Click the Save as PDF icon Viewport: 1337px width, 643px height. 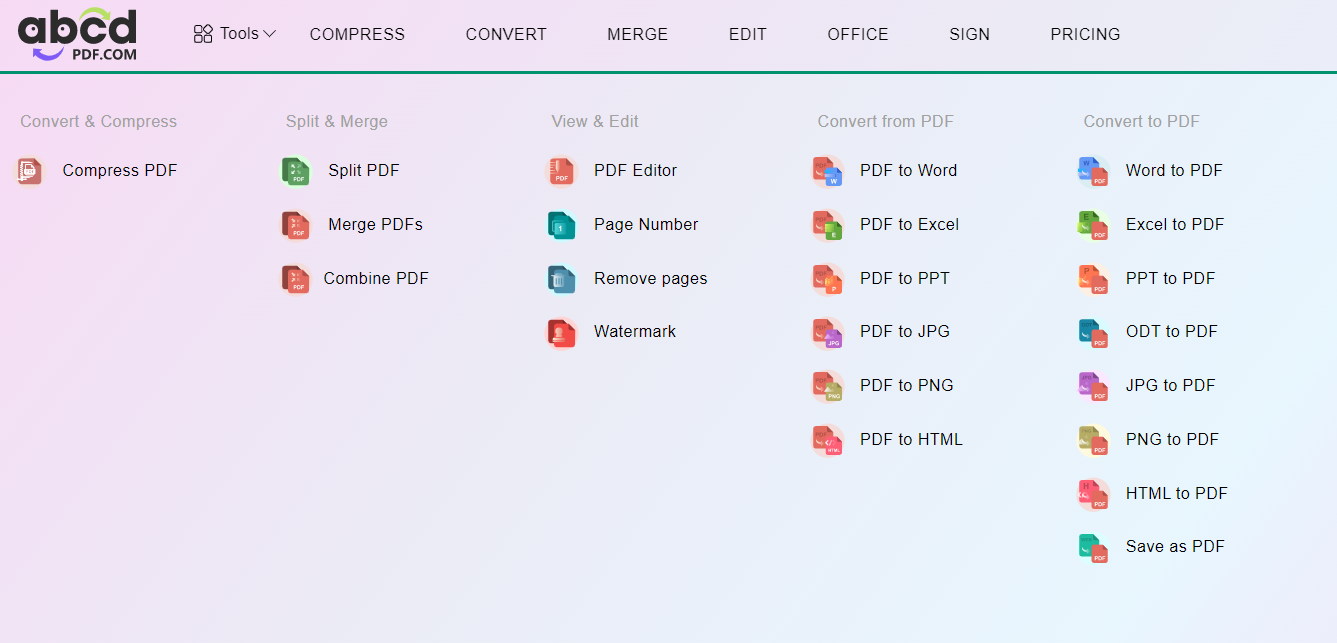click(x=1093, y=547)
